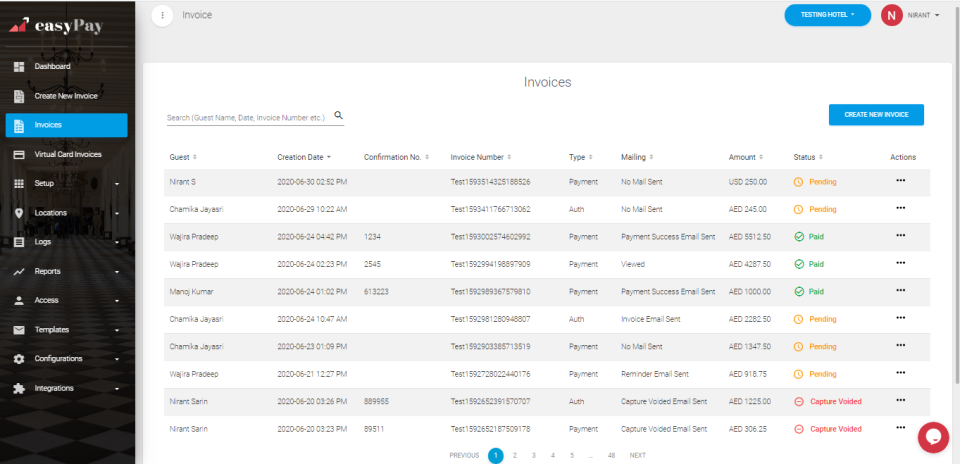Click the Access person icon
This screenshot has width=960, height=464.
[x=19, y=301]
